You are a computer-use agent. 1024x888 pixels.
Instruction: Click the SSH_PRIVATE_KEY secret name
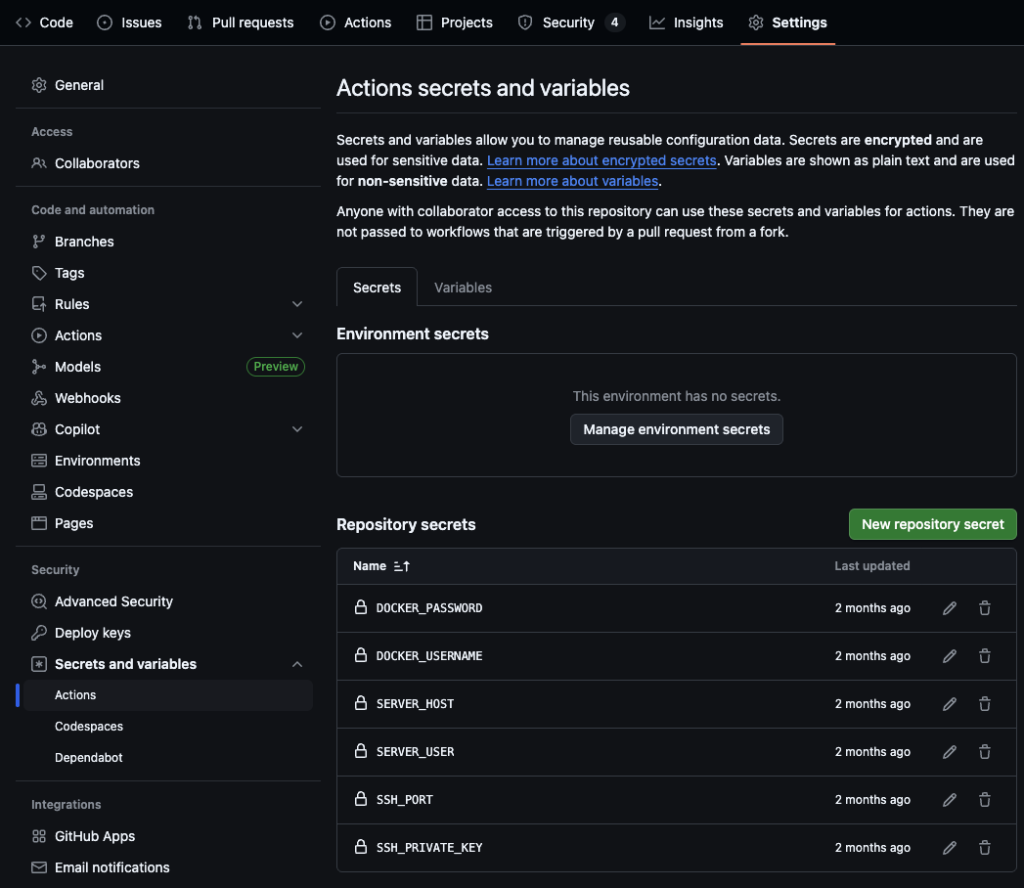tap(429, 848)
